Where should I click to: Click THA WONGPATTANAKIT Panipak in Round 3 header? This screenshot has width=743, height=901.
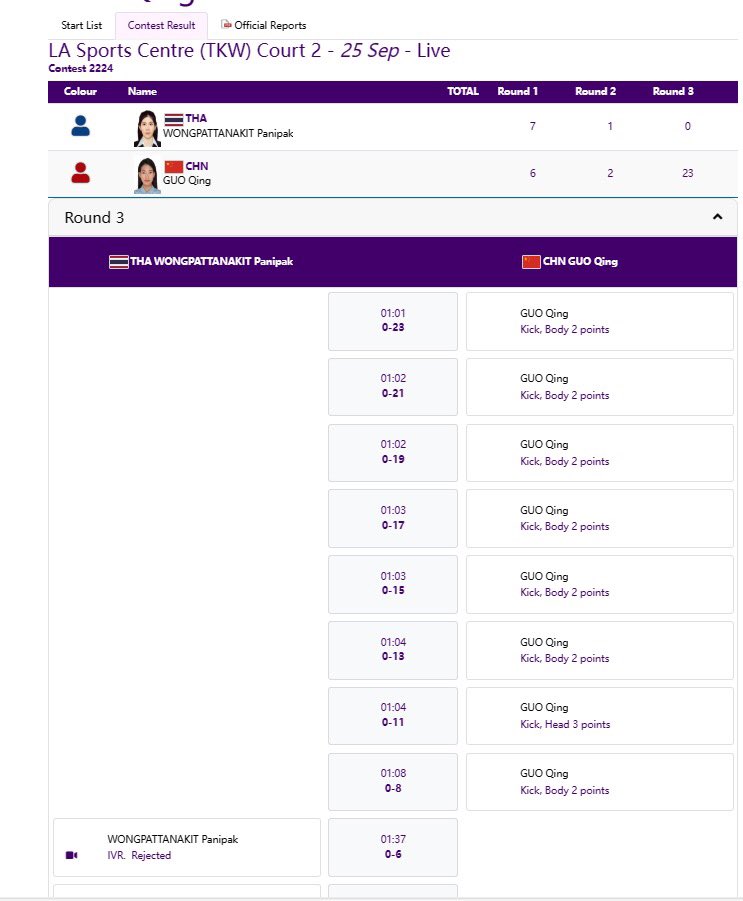211,261
